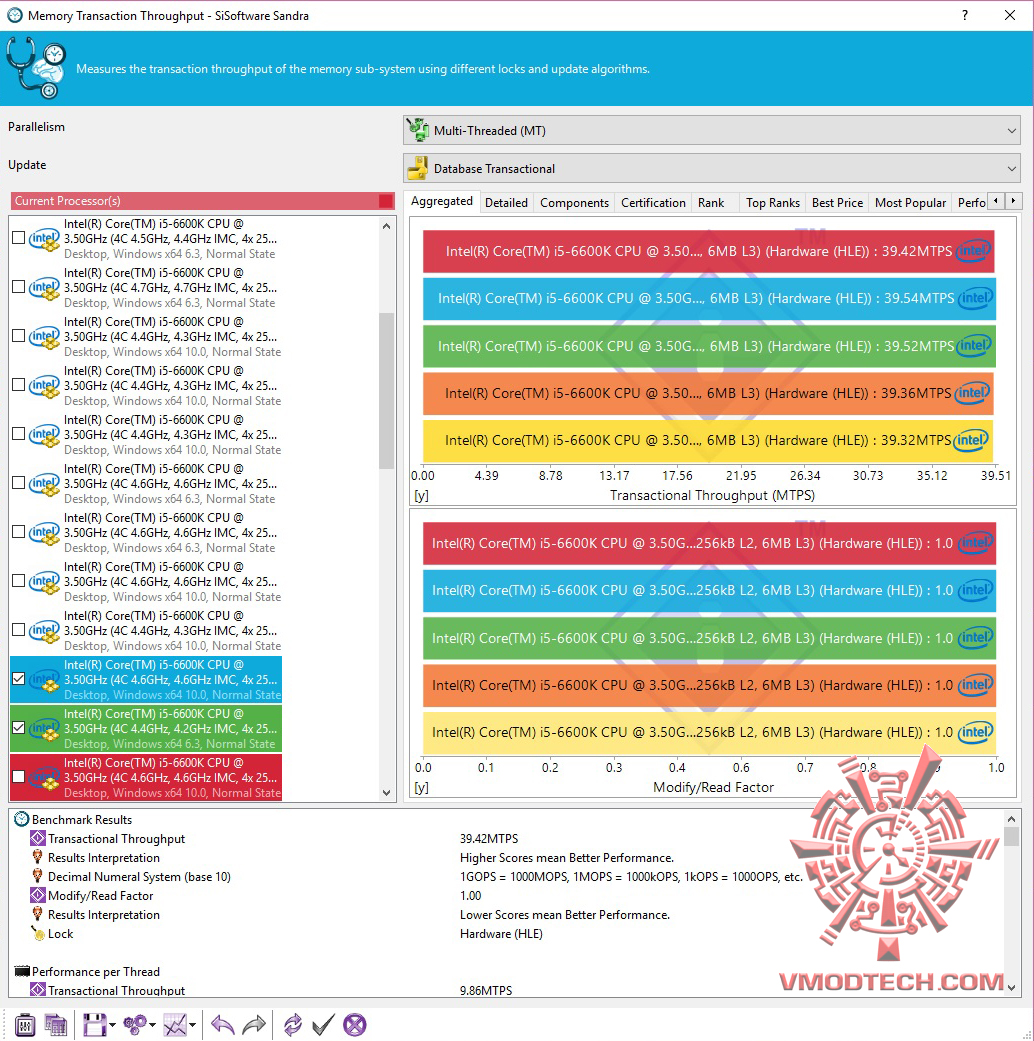Click the checkmark OK icon in toolbar
The height and width of the screenshot is (1041, 1034).
click(323, 1025)
